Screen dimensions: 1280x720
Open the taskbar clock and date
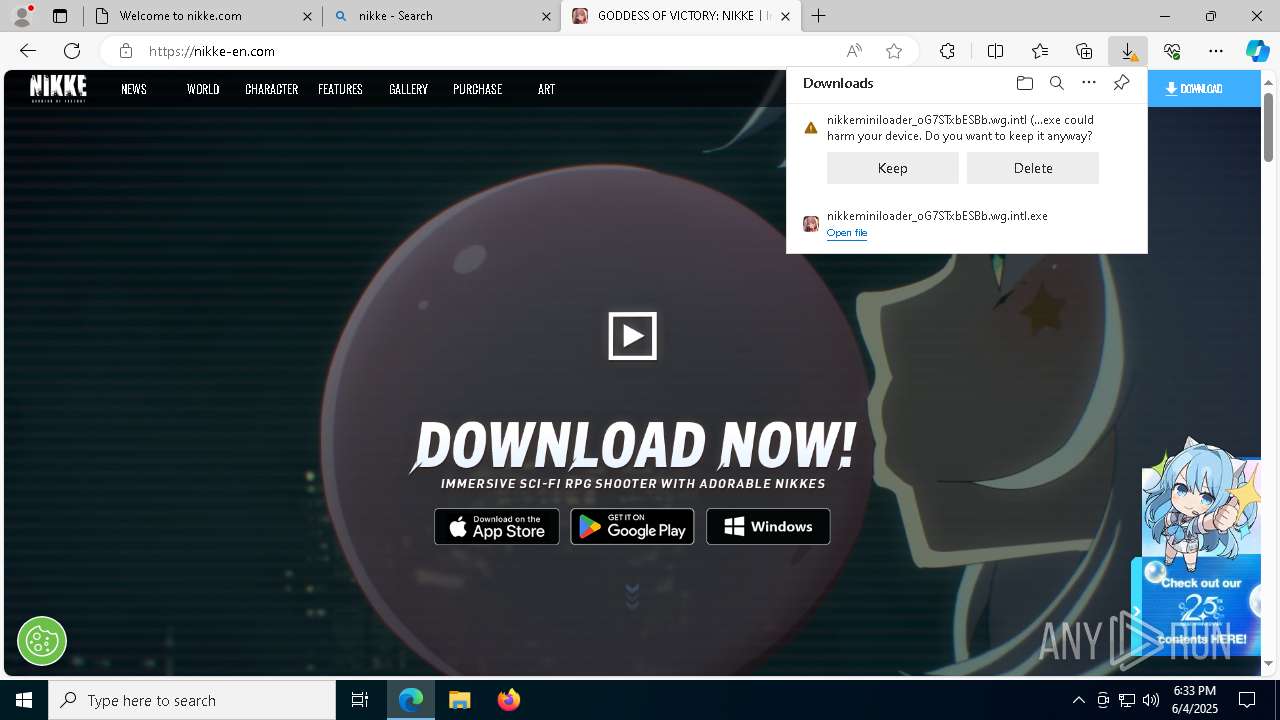[x=1195, y=700]
